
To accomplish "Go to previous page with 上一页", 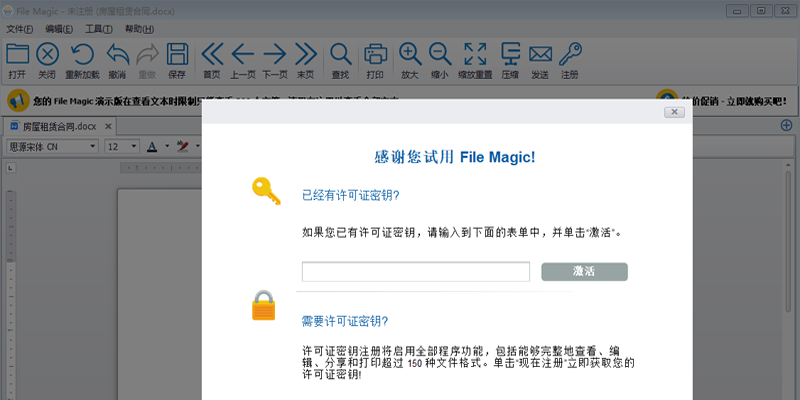I will [x=243, y=54].
